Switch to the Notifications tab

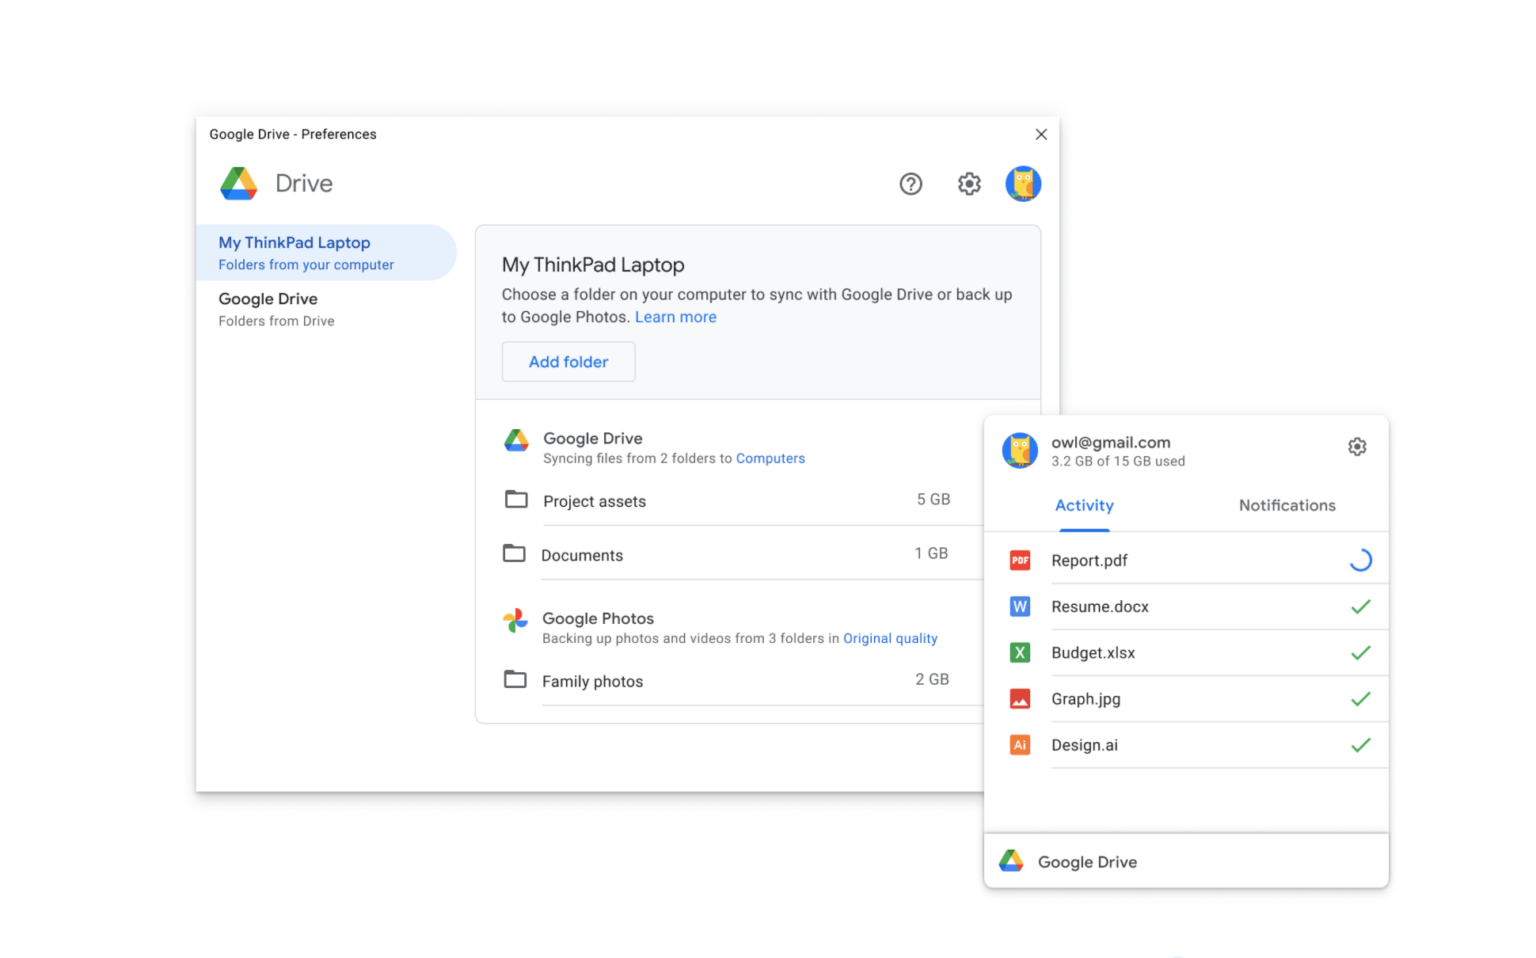pyautogui.click(x=1287, y=505)
